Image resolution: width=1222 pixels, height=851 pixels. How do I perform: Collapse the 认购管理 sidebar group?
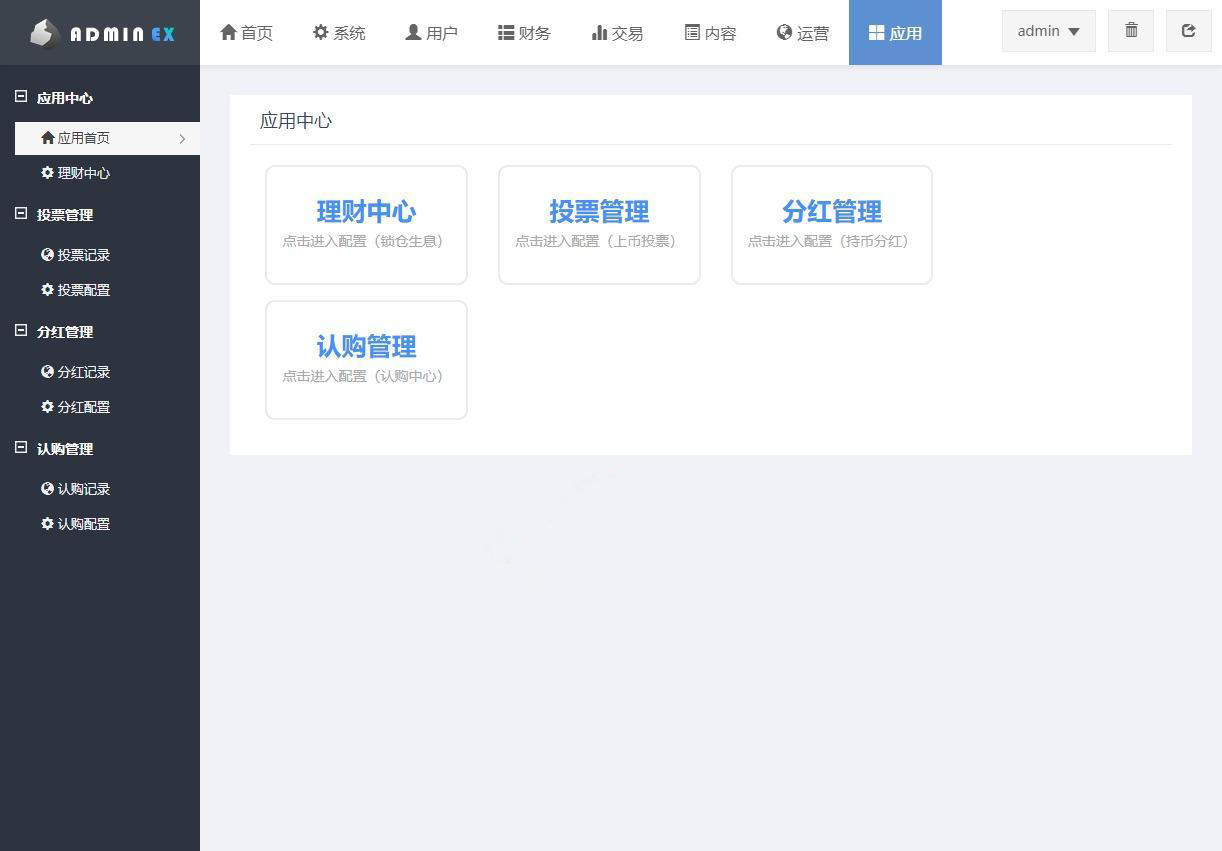tap(21, 448)
